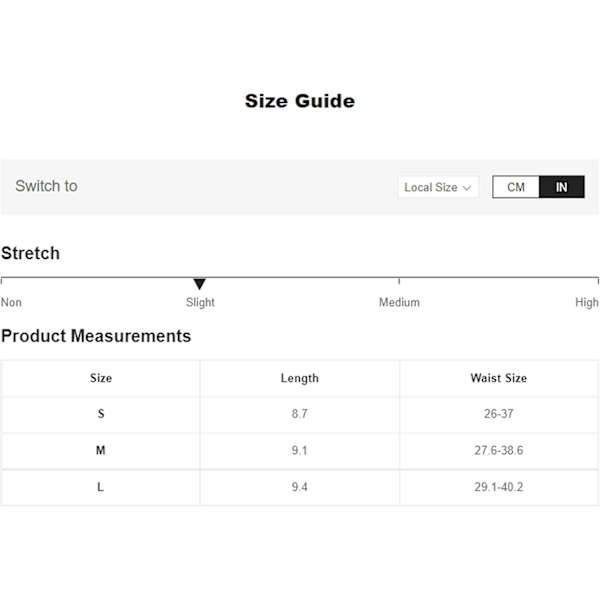Click the Size column header

pyautogui.click(x=101, y=378)
